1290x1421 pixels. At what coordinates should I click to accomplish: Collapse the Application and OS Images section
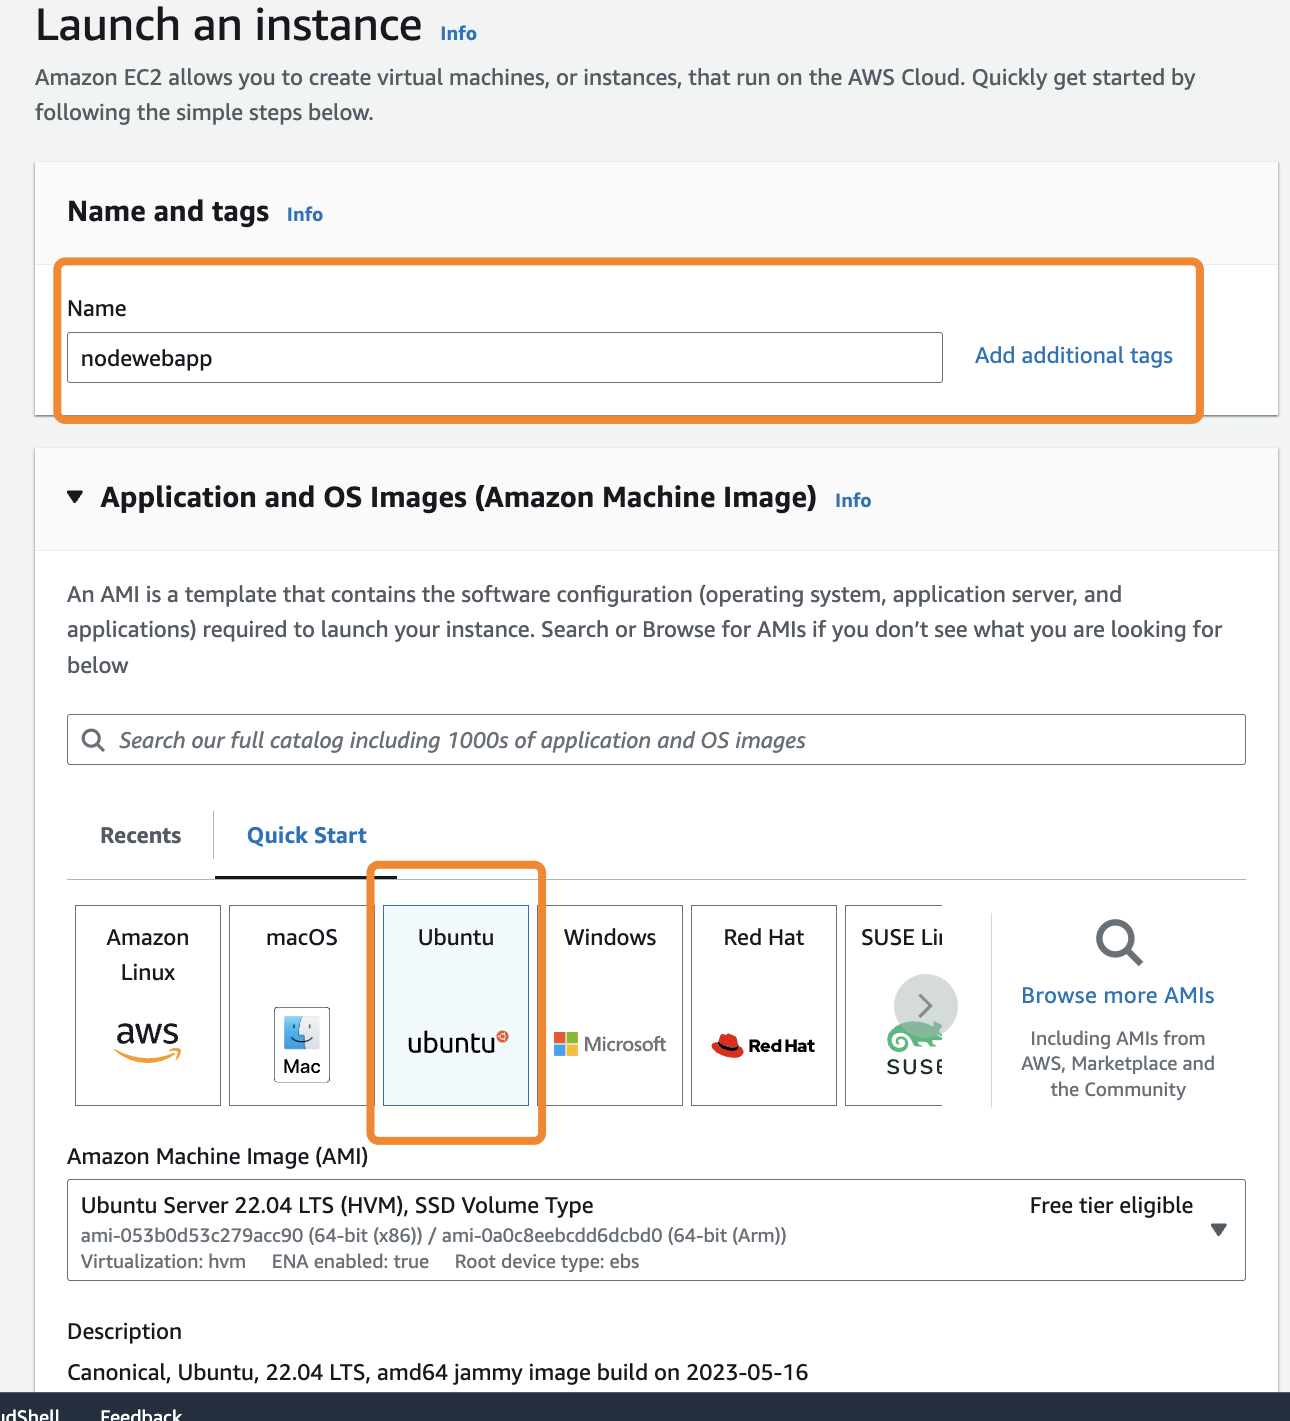[x=75, y=497]
